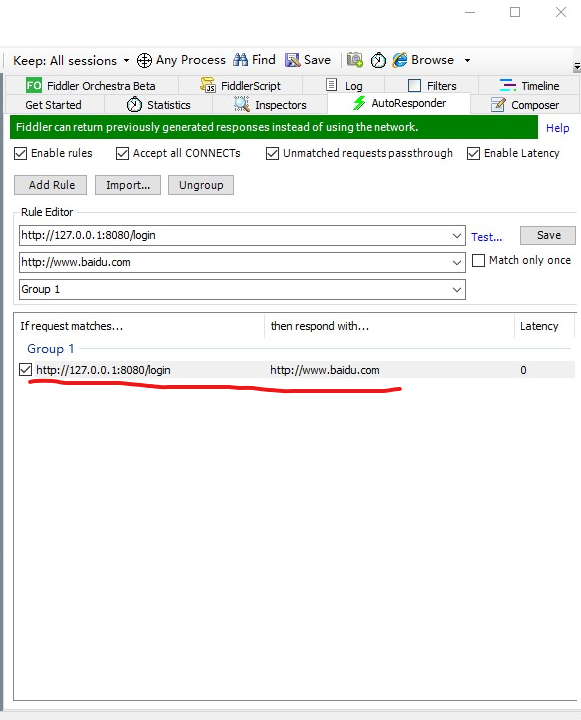Click the Save sessions toolbar icon
This screenshot has height=720, width=581.
(292, 60)
